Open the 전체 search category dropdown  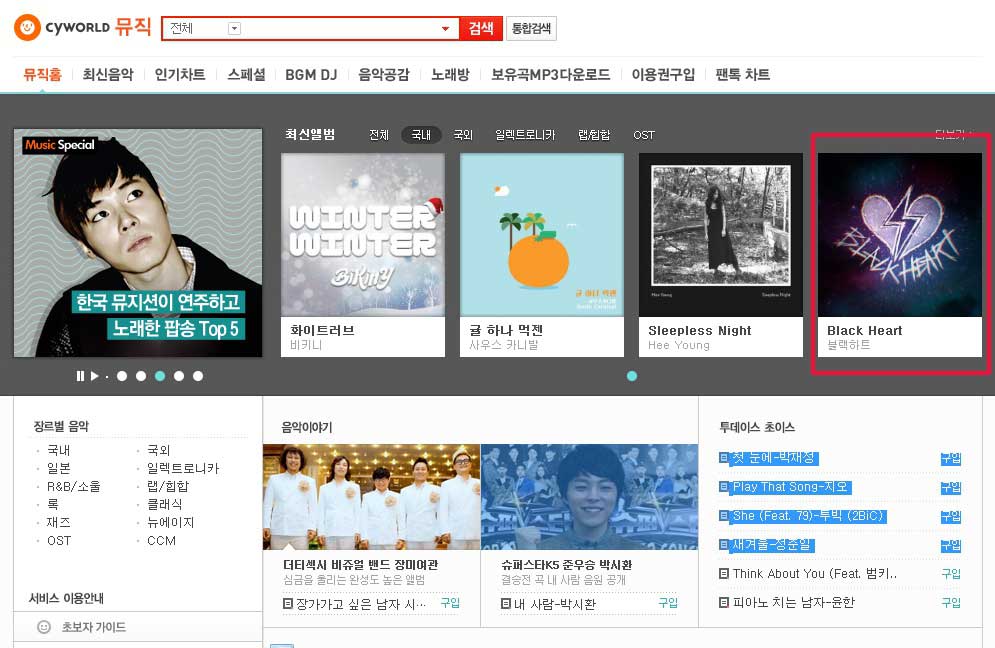234,29
